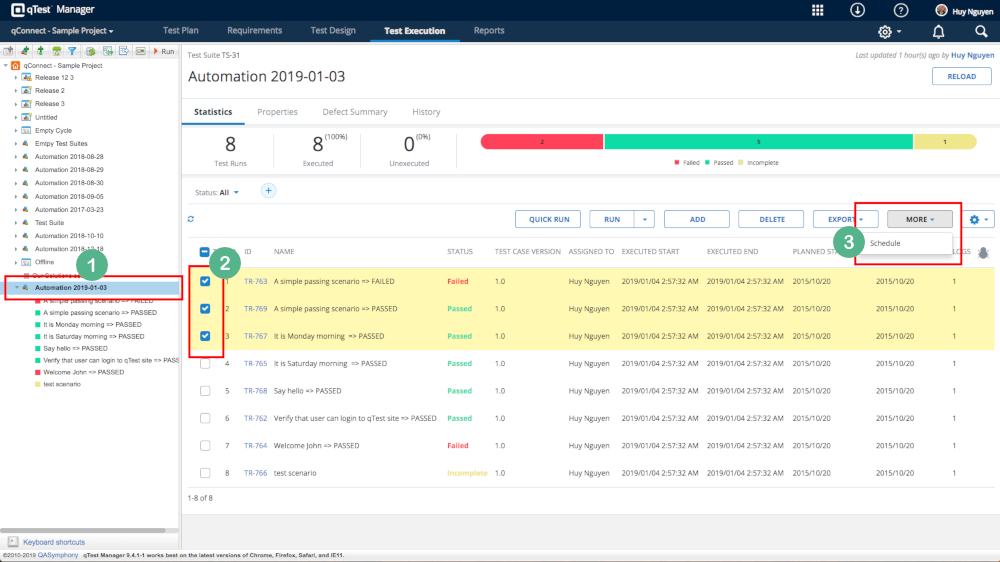This screenshot has height=562, width=1000.
Task: Choose Schedule from the More menu
Action: [x=885, y=243]
